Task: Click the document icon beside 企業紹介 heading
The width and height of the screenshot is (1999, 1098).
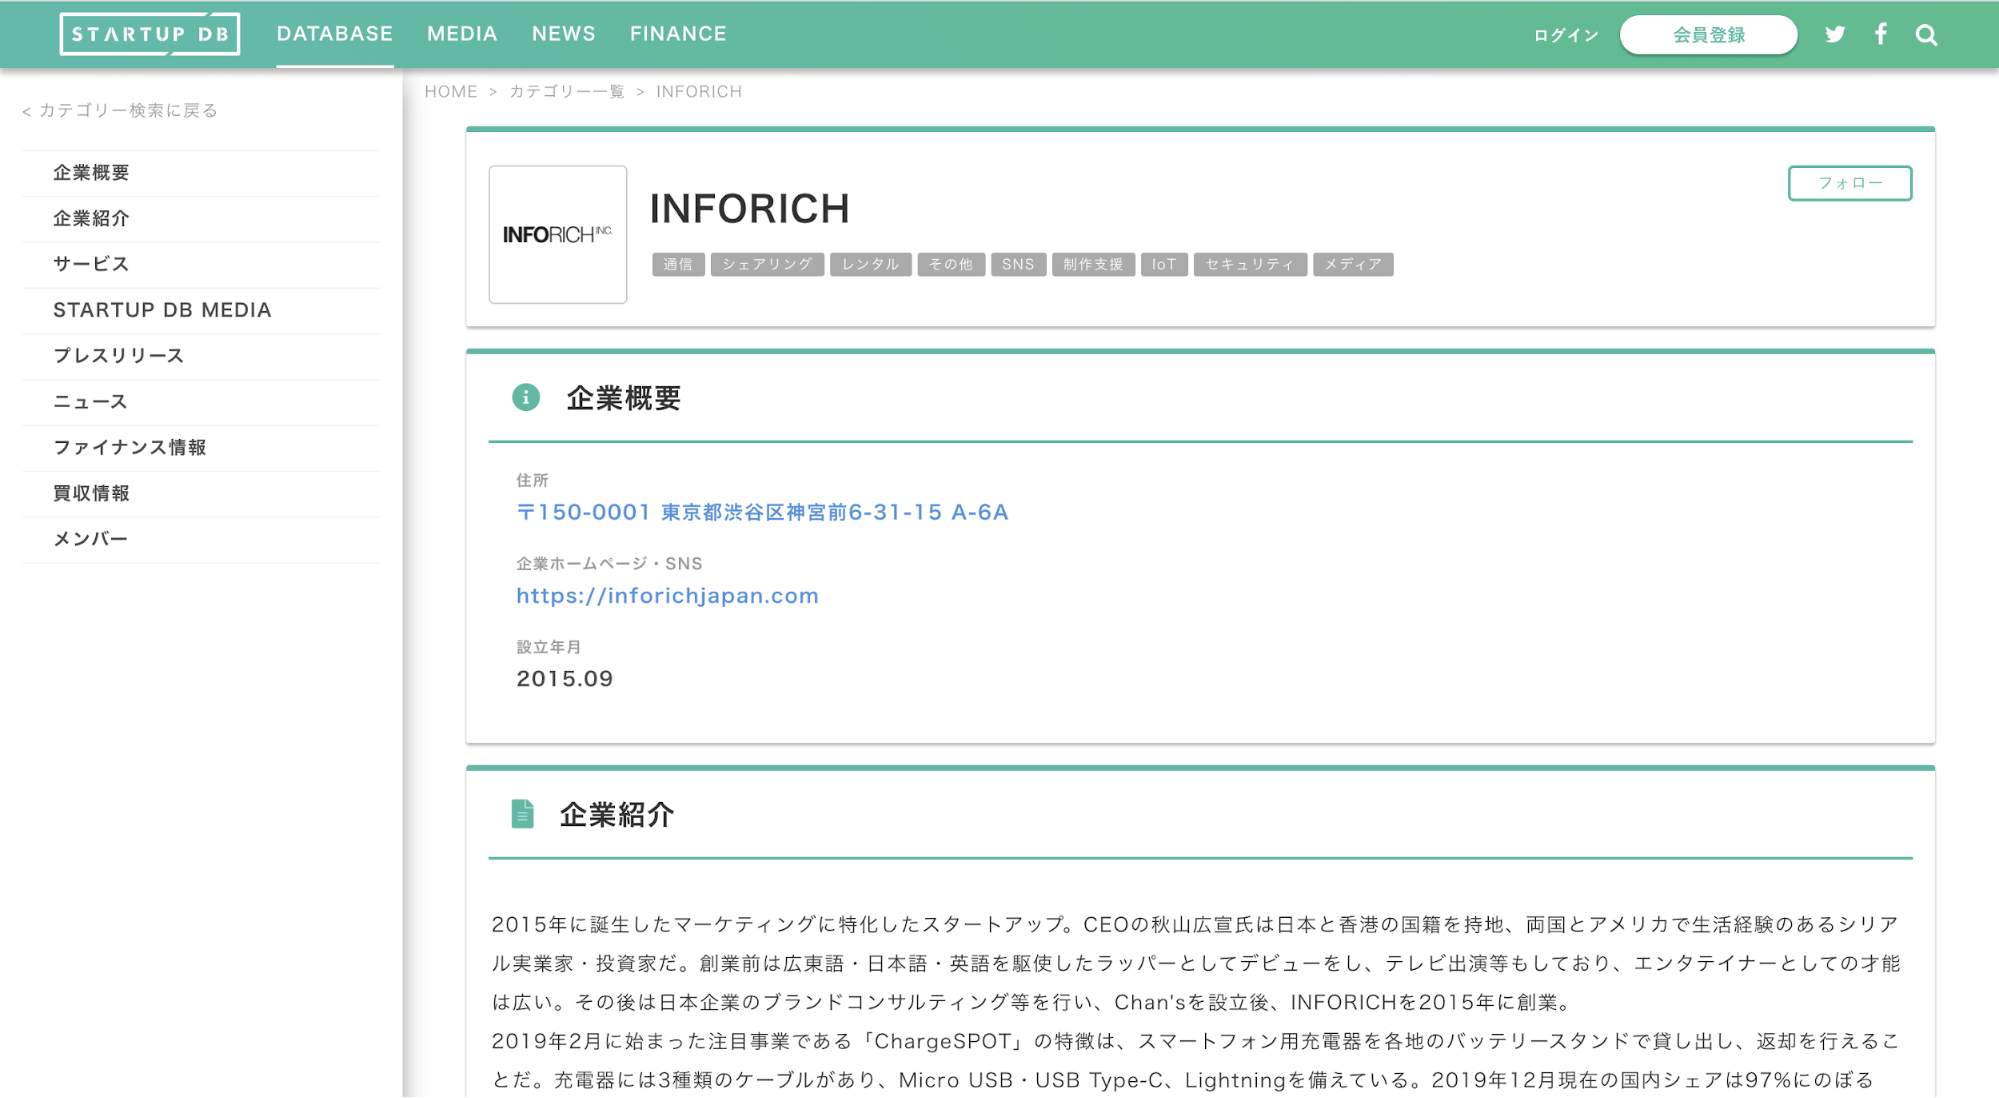Action: [521, 813]
